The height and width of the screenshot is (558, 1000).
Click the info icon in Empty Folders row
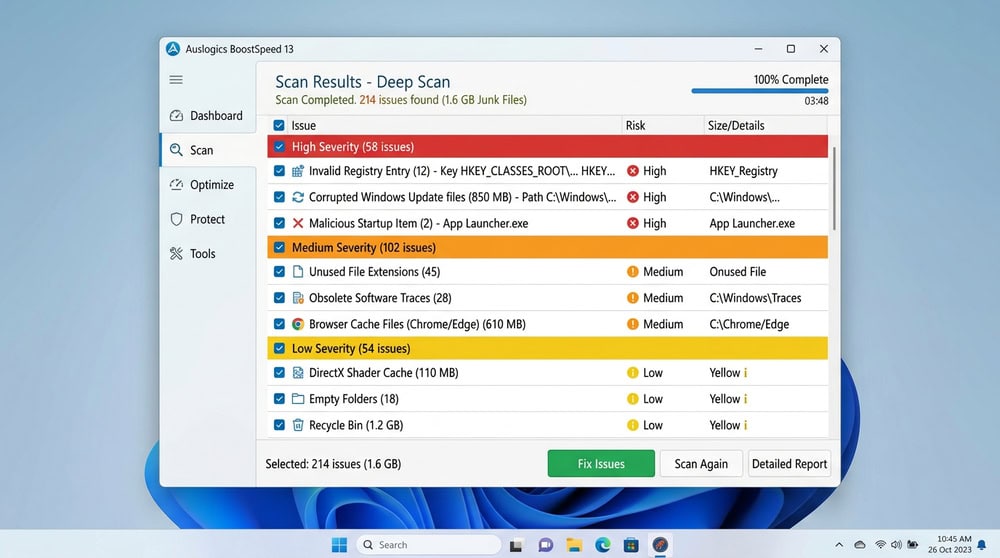coord(746,399)
